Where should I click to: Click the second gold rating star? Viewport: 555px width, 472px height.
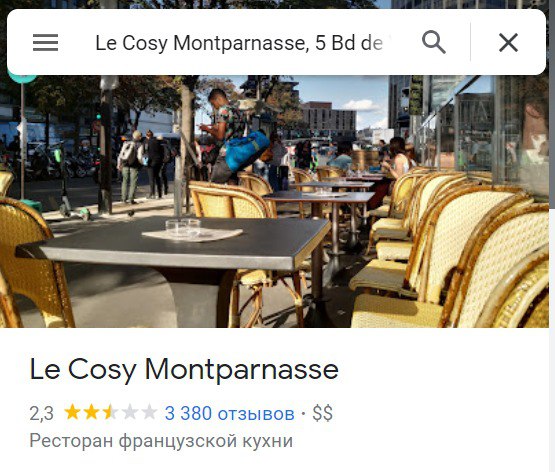(91, 412)
